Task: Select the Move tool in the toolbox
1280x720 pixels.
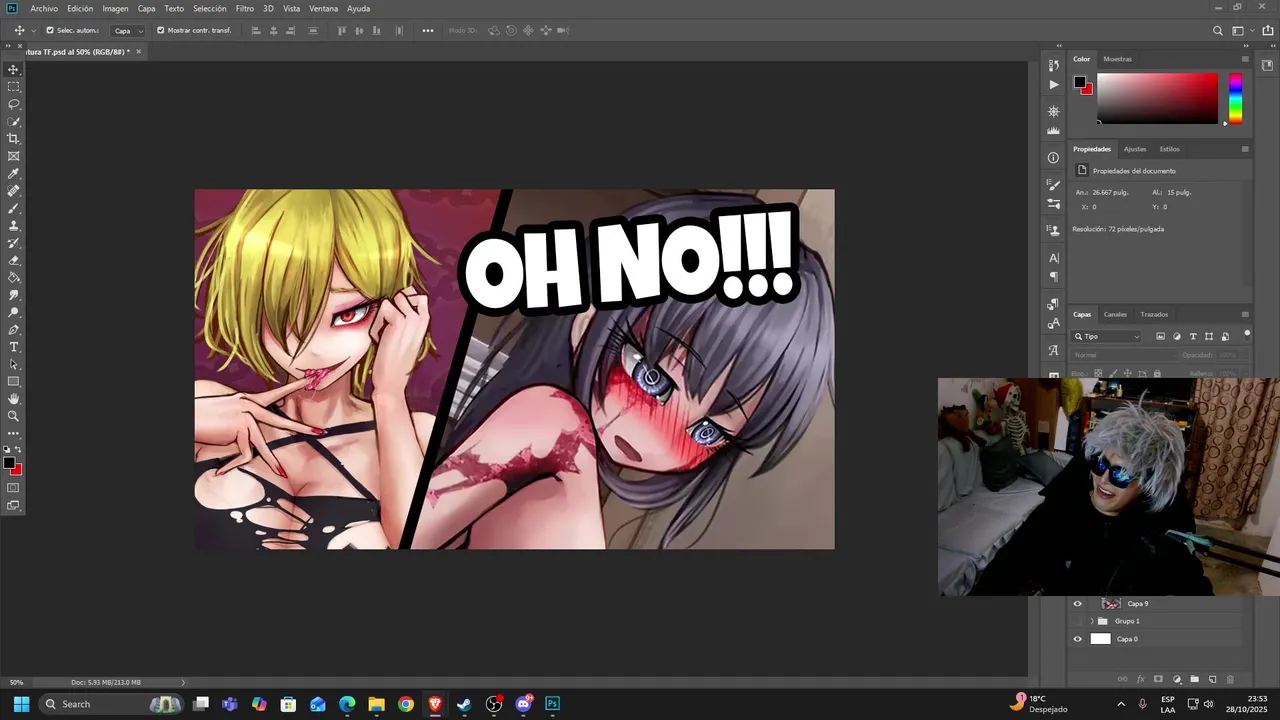Action: [14, 70]
